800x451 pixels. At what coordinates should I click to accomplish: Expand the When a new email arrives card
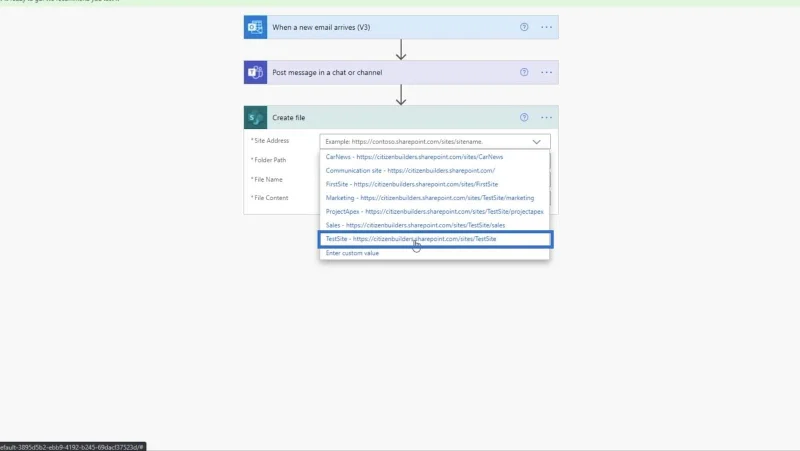401,27
